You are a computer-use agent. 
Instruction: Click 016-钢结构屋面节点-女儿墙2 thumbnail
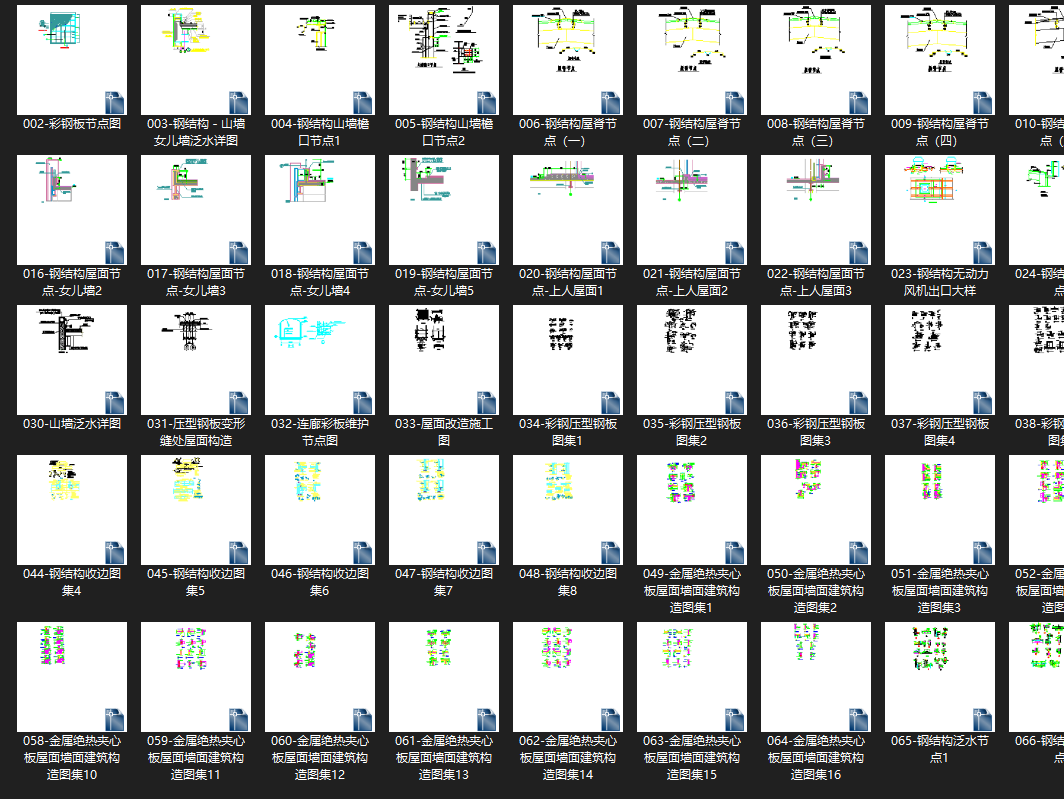72,210
